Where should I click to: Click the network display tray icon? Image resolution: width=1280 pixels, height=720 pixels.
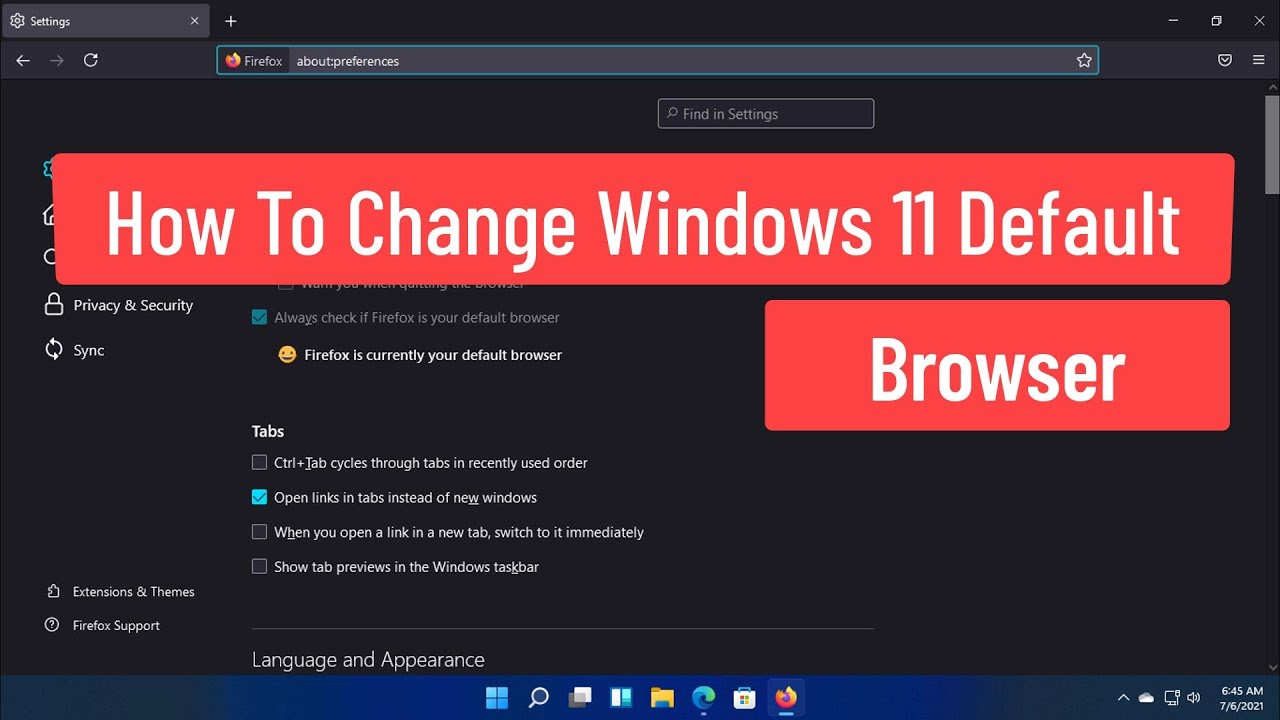(1171, 697)
